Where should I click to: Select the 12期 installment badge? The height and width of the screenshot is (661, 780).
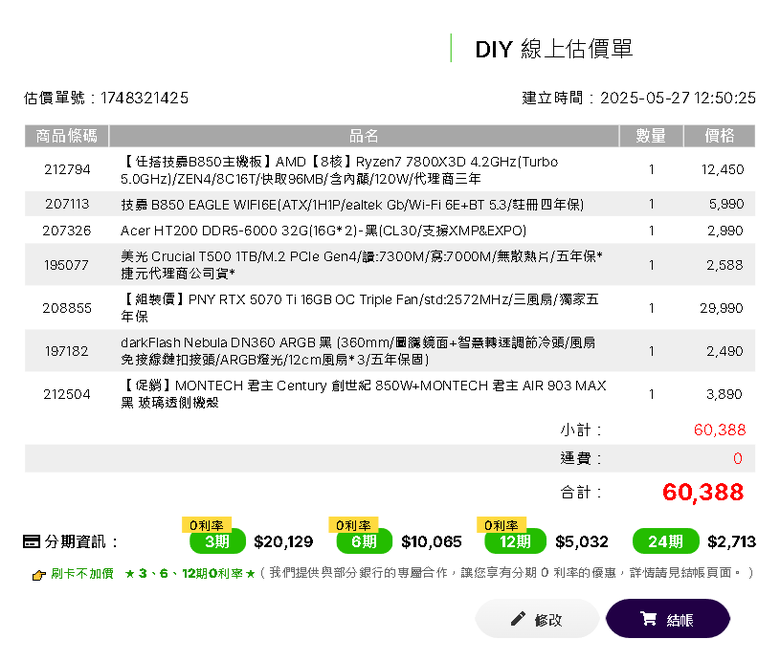coord(515,541)
